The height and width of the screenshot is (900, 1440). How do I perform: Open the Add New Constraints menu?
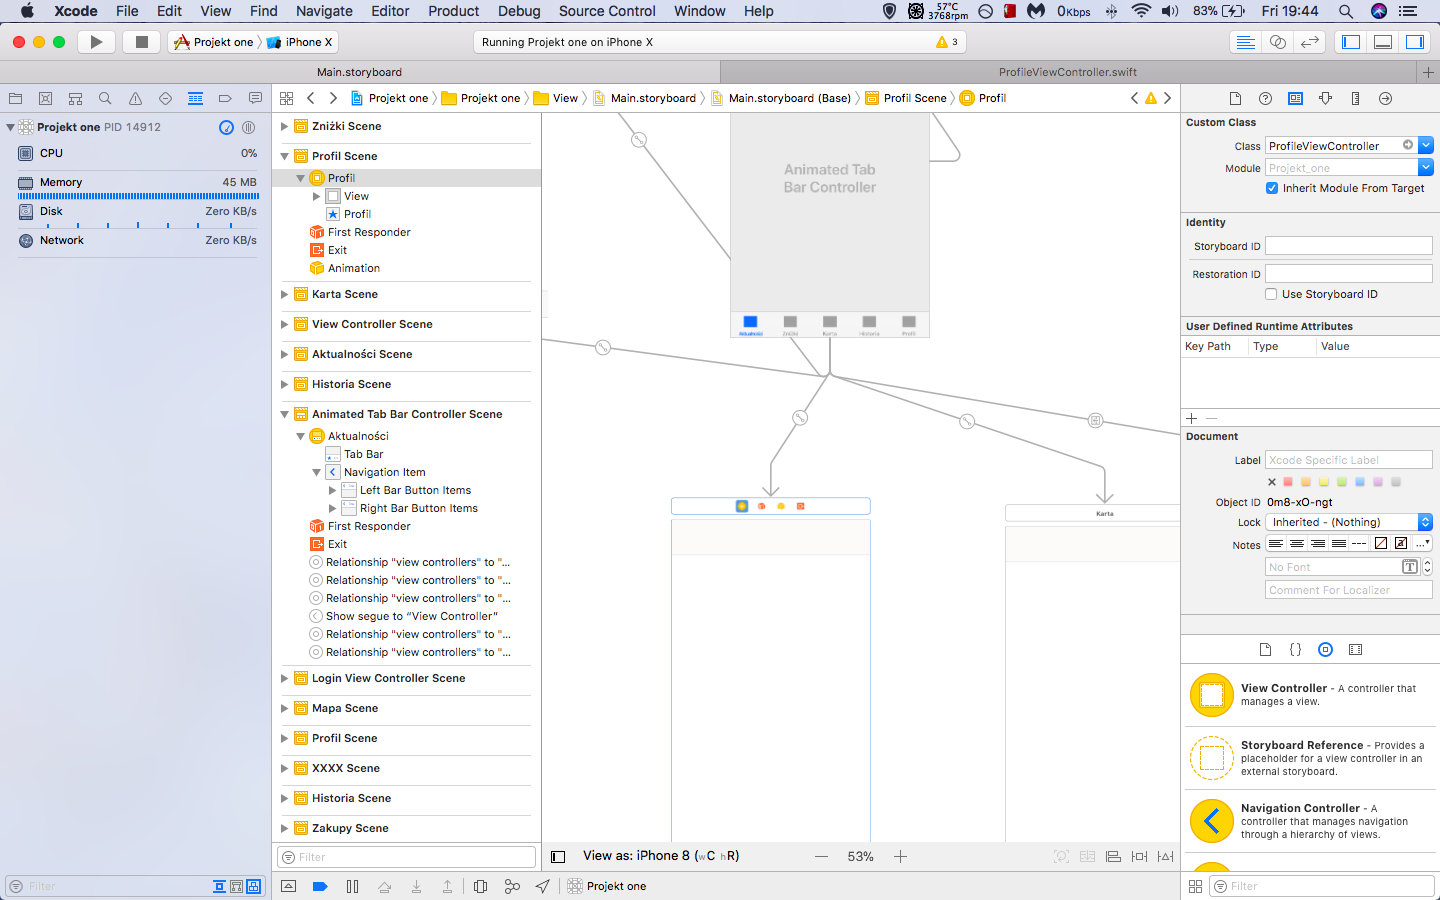click(1139, 856)
